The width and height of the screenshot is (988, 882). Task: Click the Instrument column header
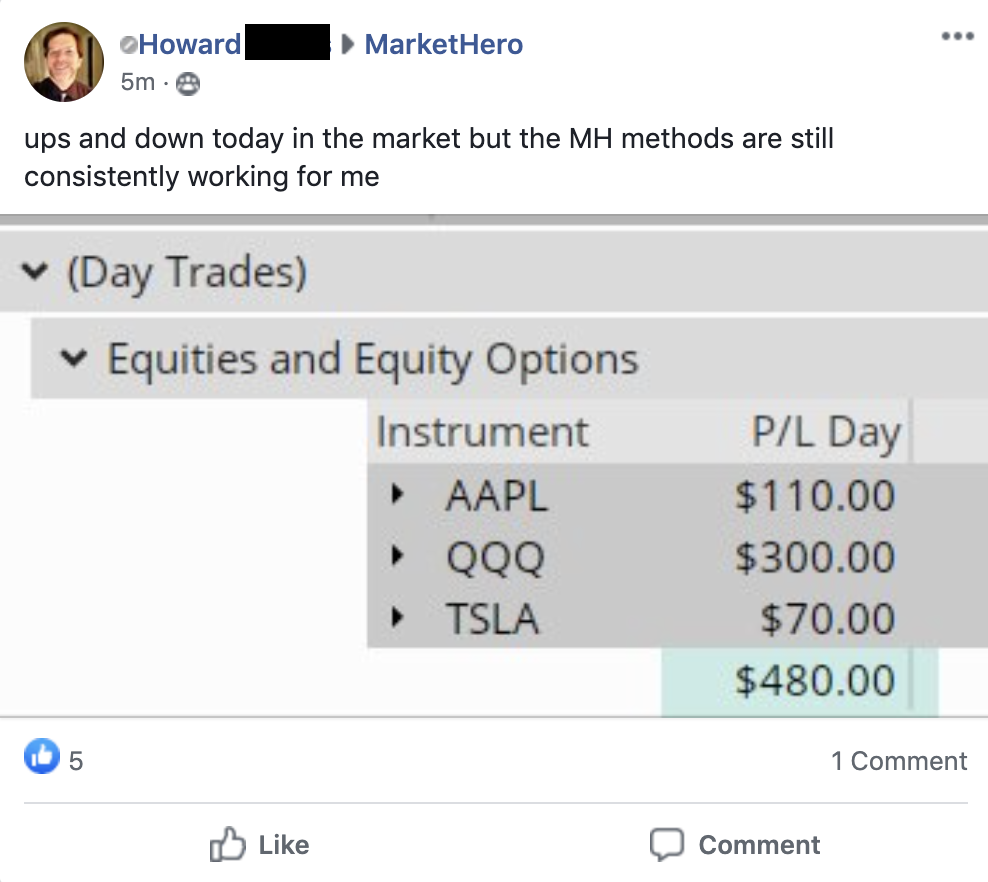tap(482, 433)
